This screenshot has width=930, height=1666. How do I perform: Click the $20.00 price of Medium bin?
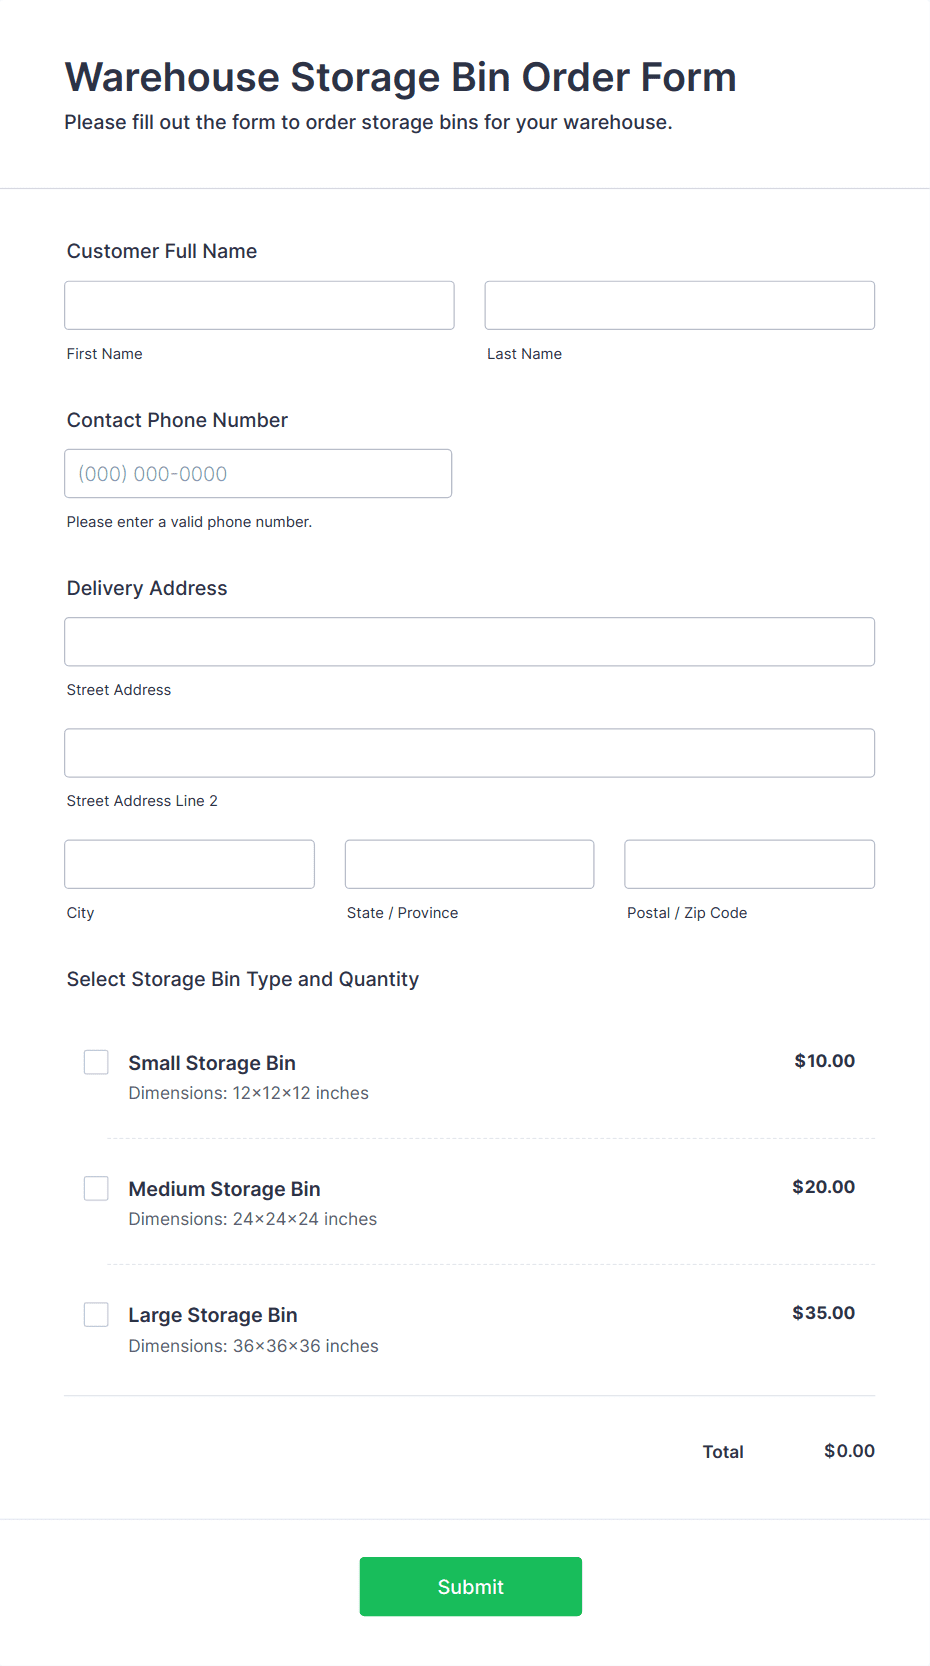pos(823,1187)
